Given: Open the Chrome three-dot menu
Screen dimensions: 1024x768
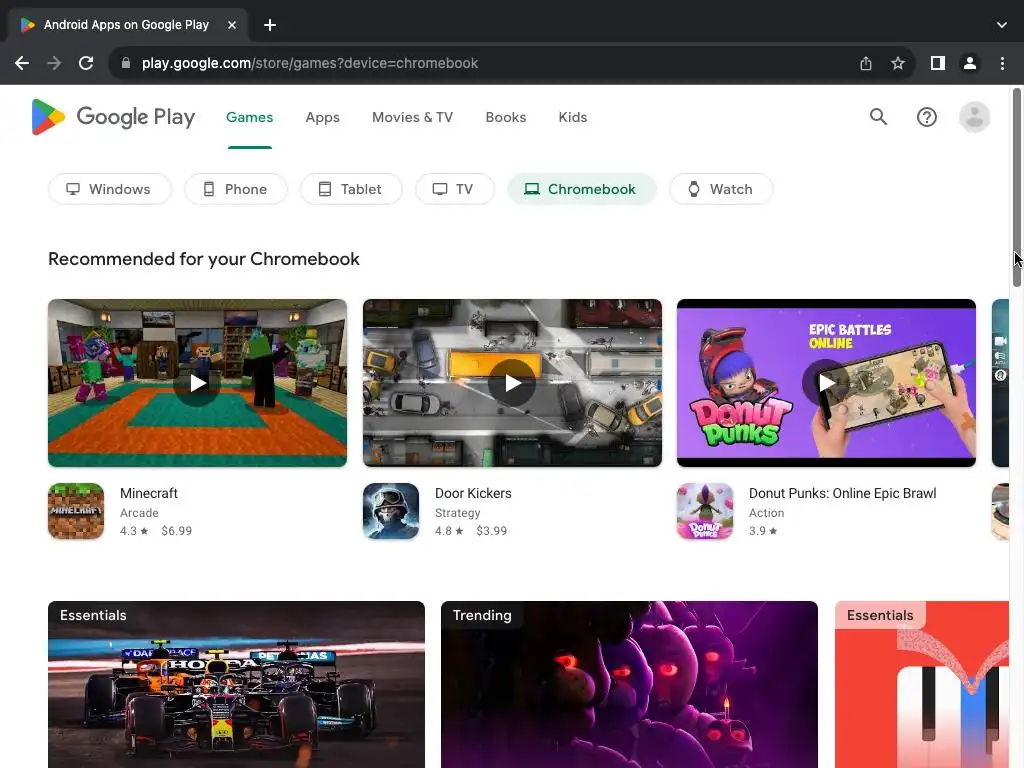Looking at the screenshot, I should pyautogui.click(x=1002, y=63).
